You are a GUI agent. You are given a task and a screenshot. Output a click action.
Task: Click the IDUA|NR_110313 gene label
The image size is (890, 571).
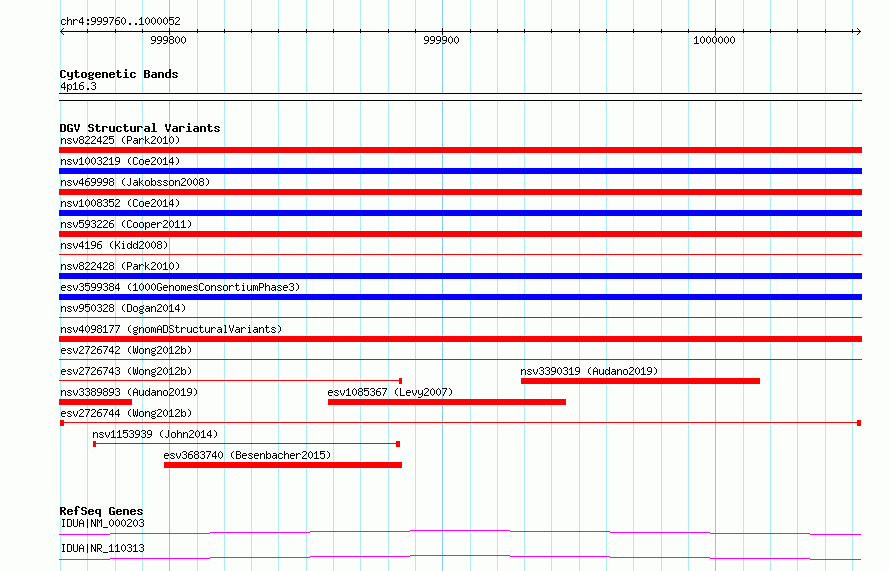point(102,548)
